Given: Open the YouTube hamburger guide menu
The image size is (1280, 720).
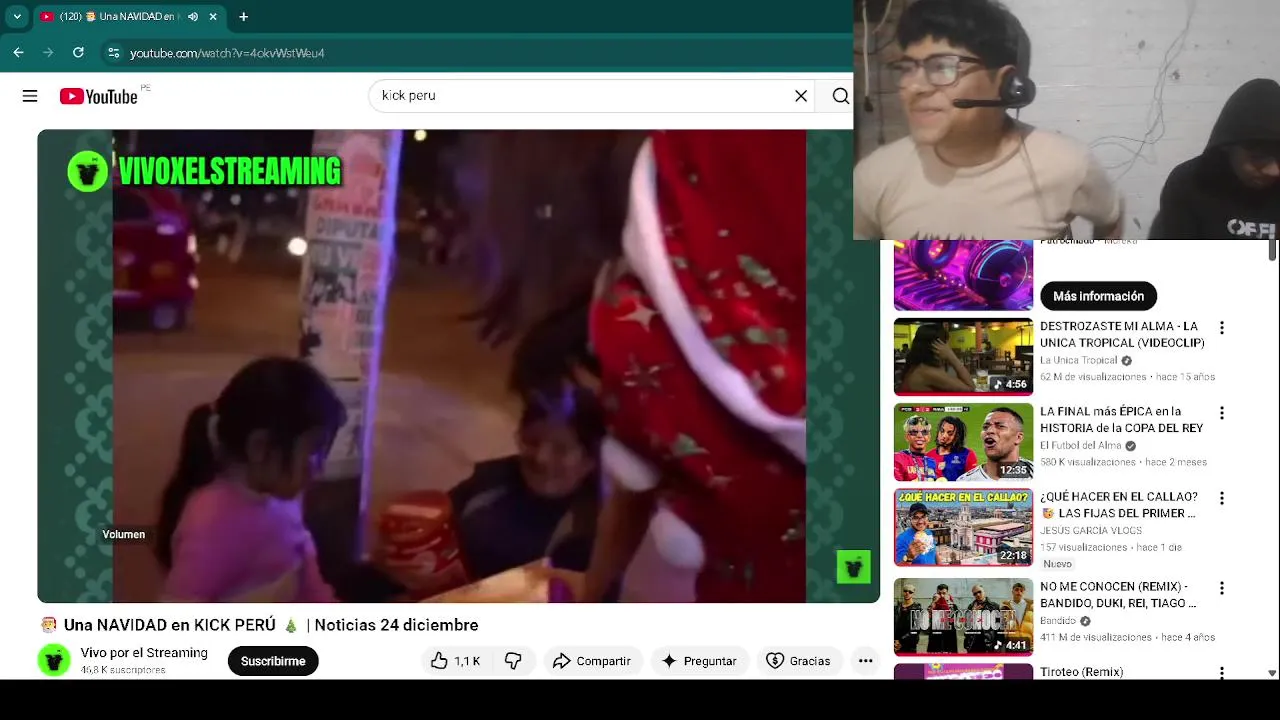Looking at the screenshot, I should 30,96.
